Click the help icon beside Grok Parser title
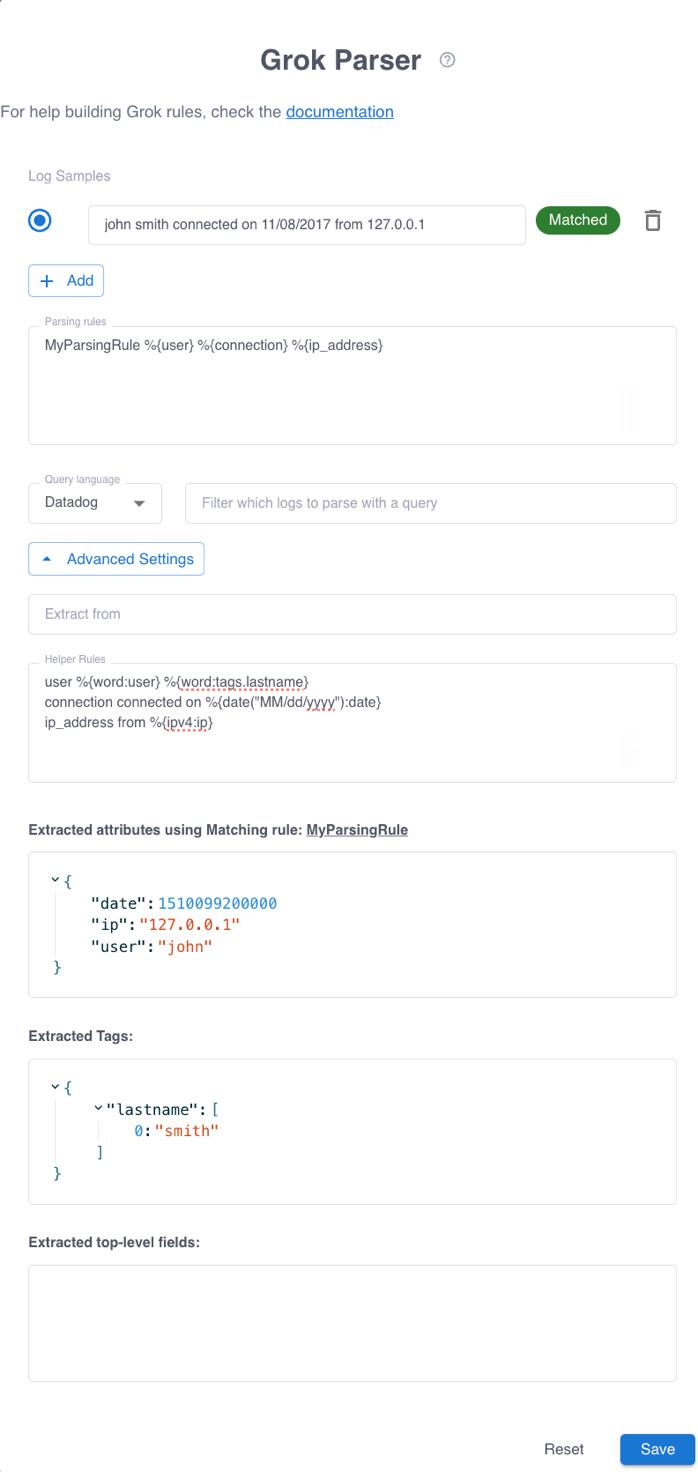Viewport: 698px width, 1472px height. [447, 60]
